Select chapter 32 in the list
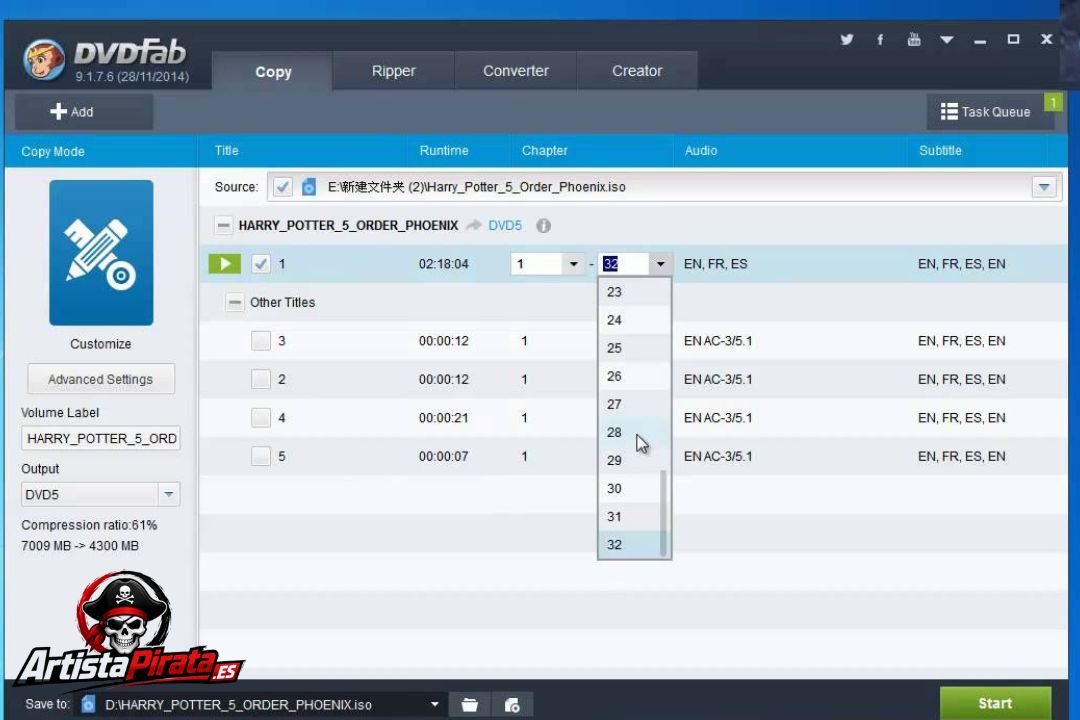The width and height of the screenshot is (1080, 720). [630, 545]
